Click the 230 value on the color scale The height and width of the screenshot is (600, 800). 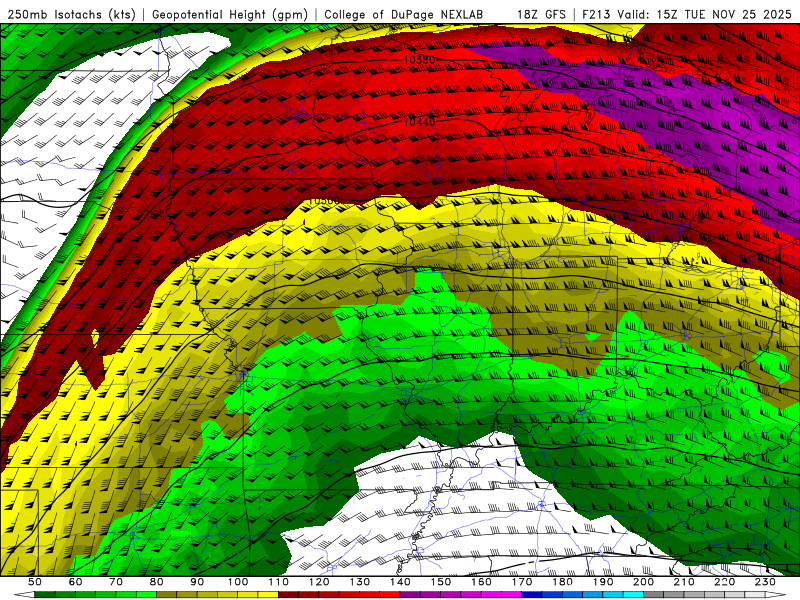pos(765,582)
